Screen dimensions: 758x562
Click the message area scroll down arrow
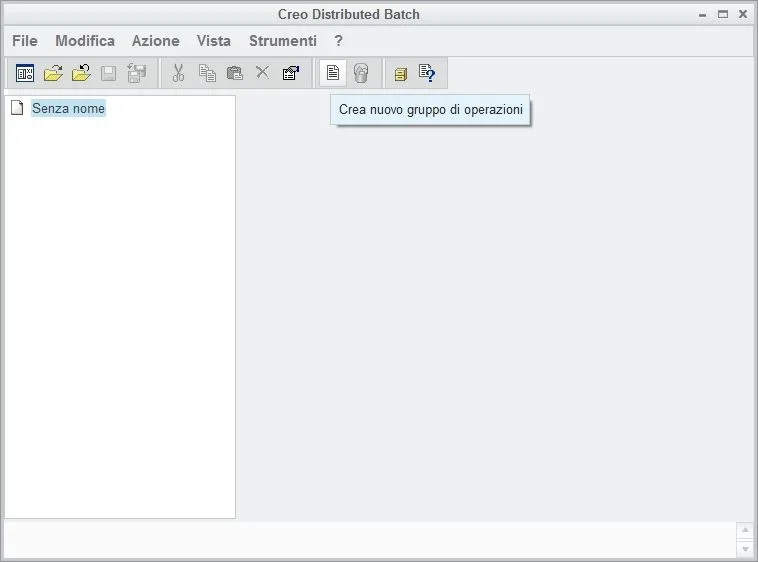coord(745,549)
